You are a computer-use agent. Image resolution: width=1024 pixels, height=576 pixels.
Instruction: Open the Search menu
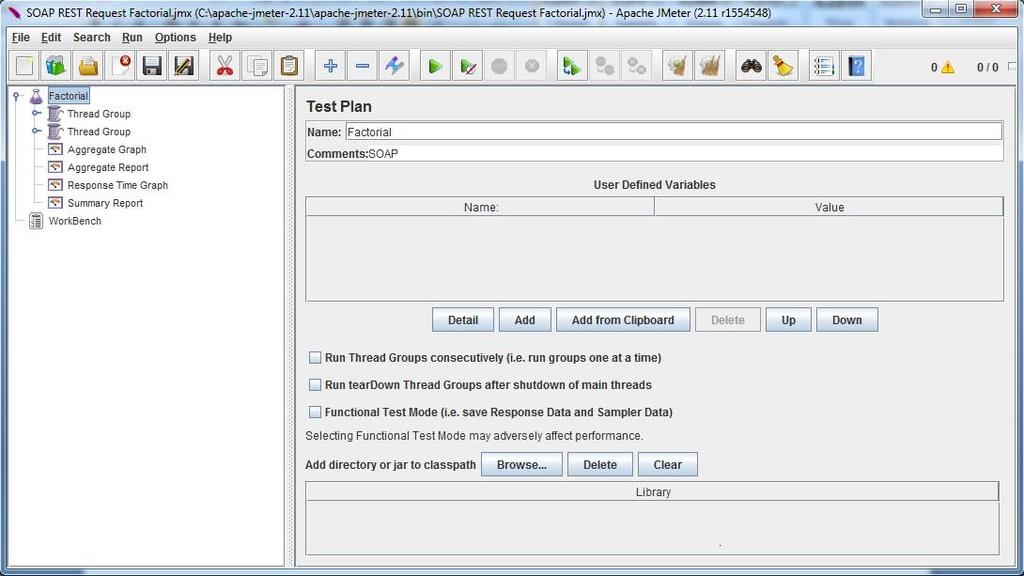click(x=91, y=37)
